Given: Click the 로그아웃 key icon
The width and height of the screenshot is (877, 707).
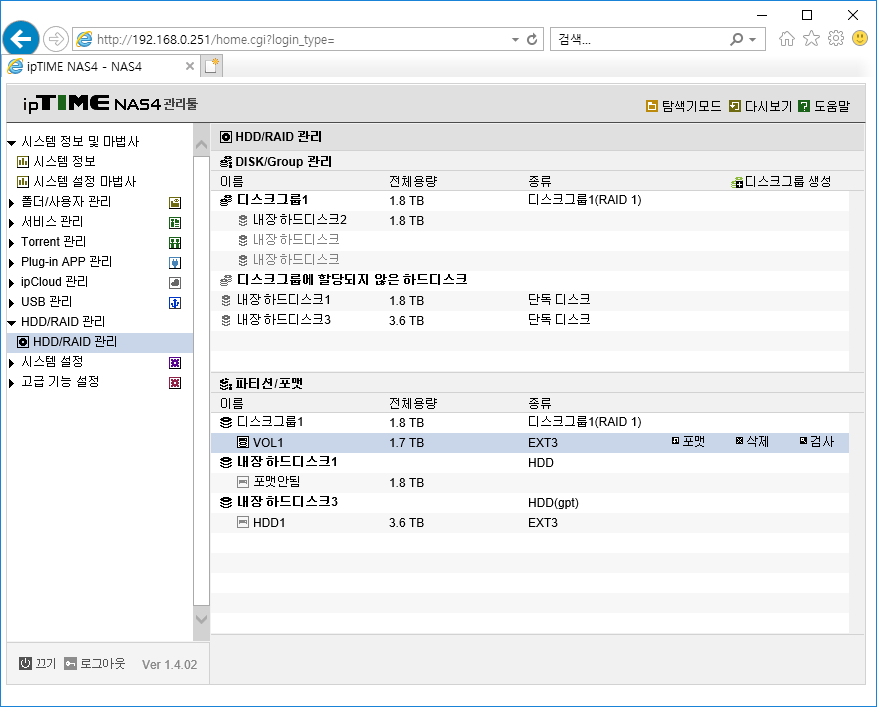Looking at the screenshot, I should [70, 664].
